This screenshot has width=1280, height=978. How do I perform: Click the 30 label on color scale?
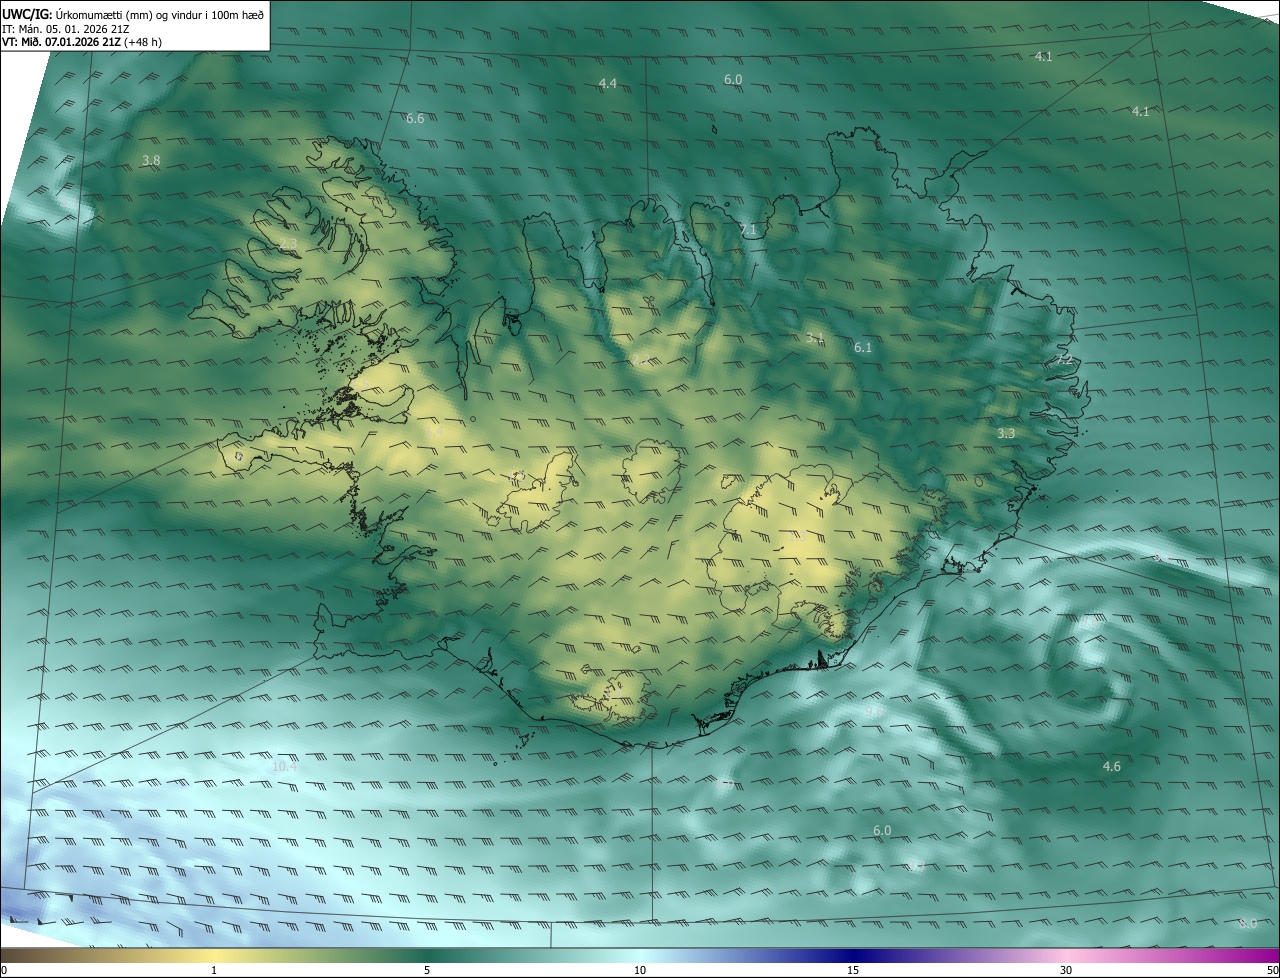(x=1066, y=970)
